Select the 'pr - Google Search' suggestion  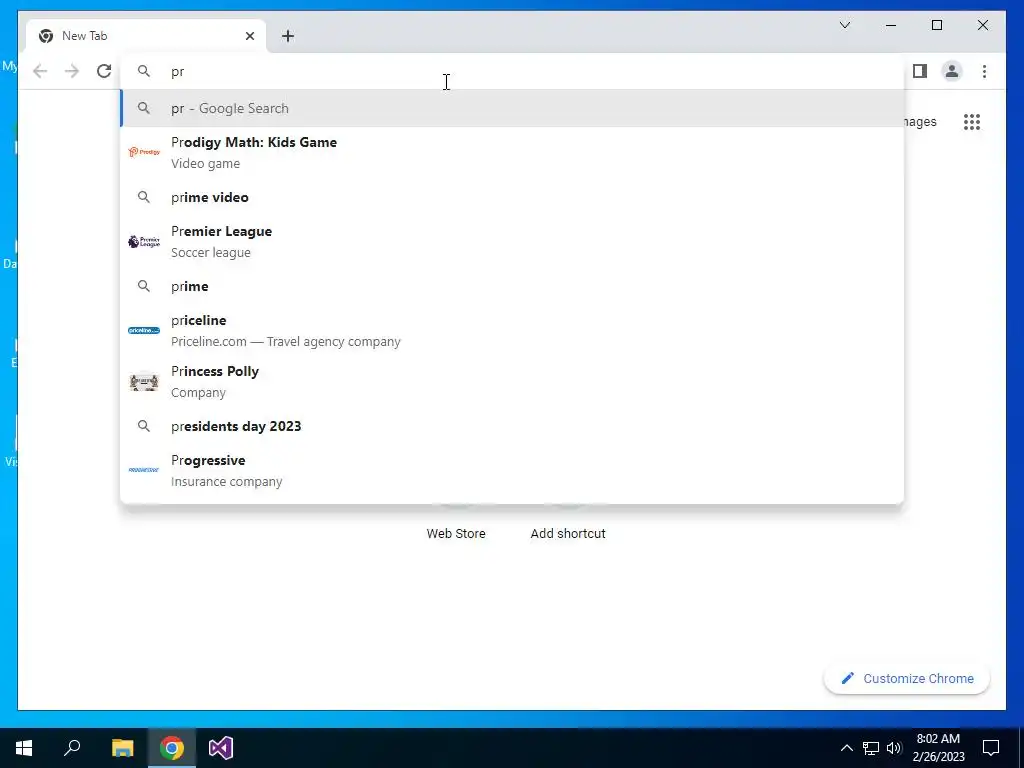point(512,108)
